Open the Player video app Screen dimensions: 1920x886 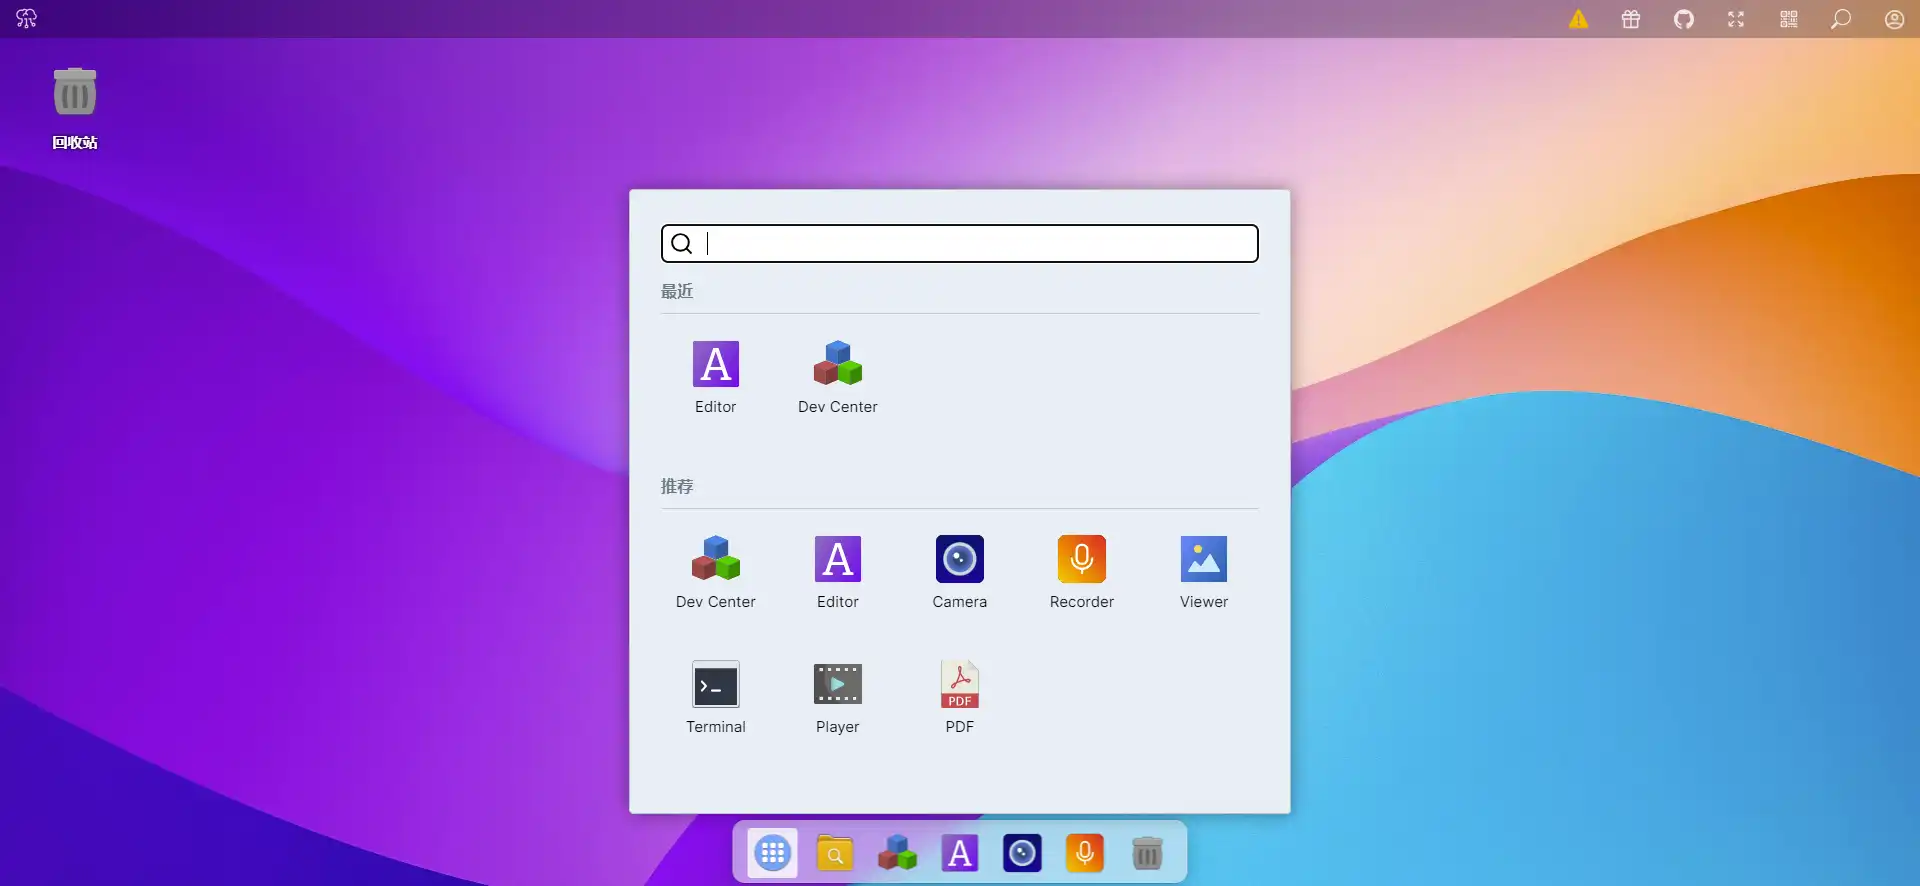[837, 685]
